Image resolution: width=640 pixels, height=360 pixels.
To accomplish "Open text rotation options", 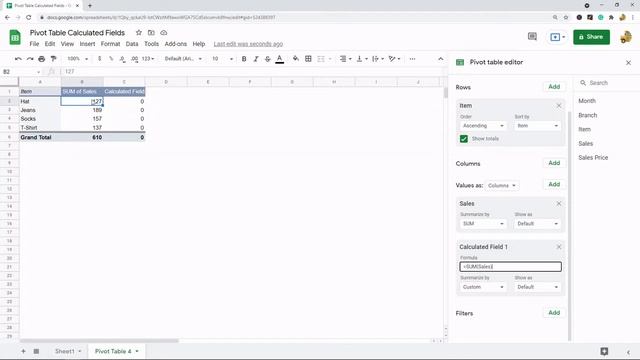I will (394, 59).
